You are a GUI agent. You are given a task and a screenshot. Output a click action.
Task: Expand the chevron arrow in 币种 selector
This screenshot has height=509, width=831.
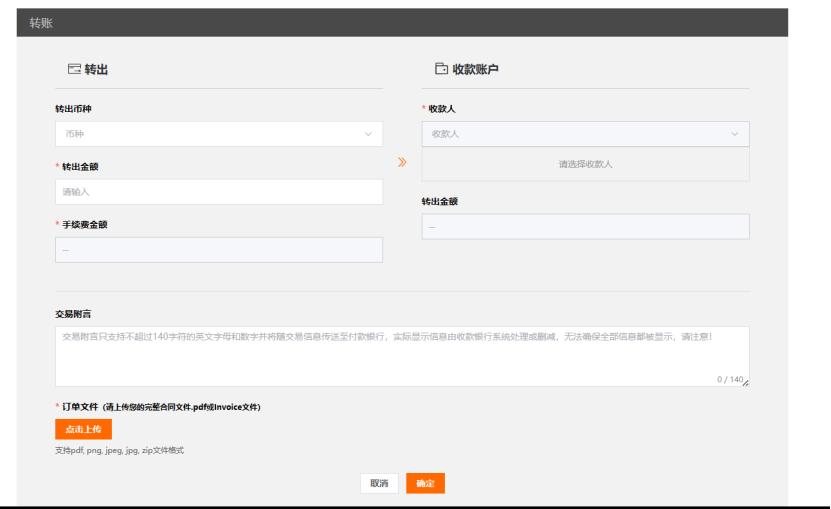coord(368,134)
